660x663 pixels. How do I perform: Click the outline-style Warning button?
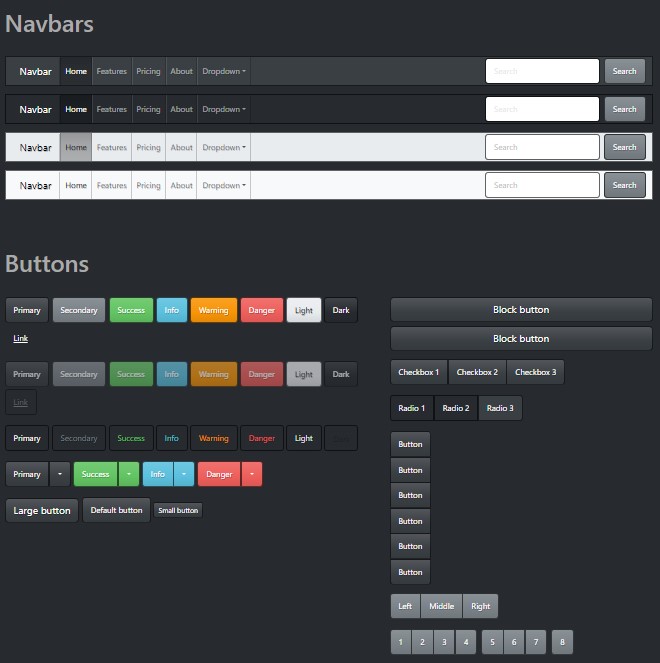(213, 438)
